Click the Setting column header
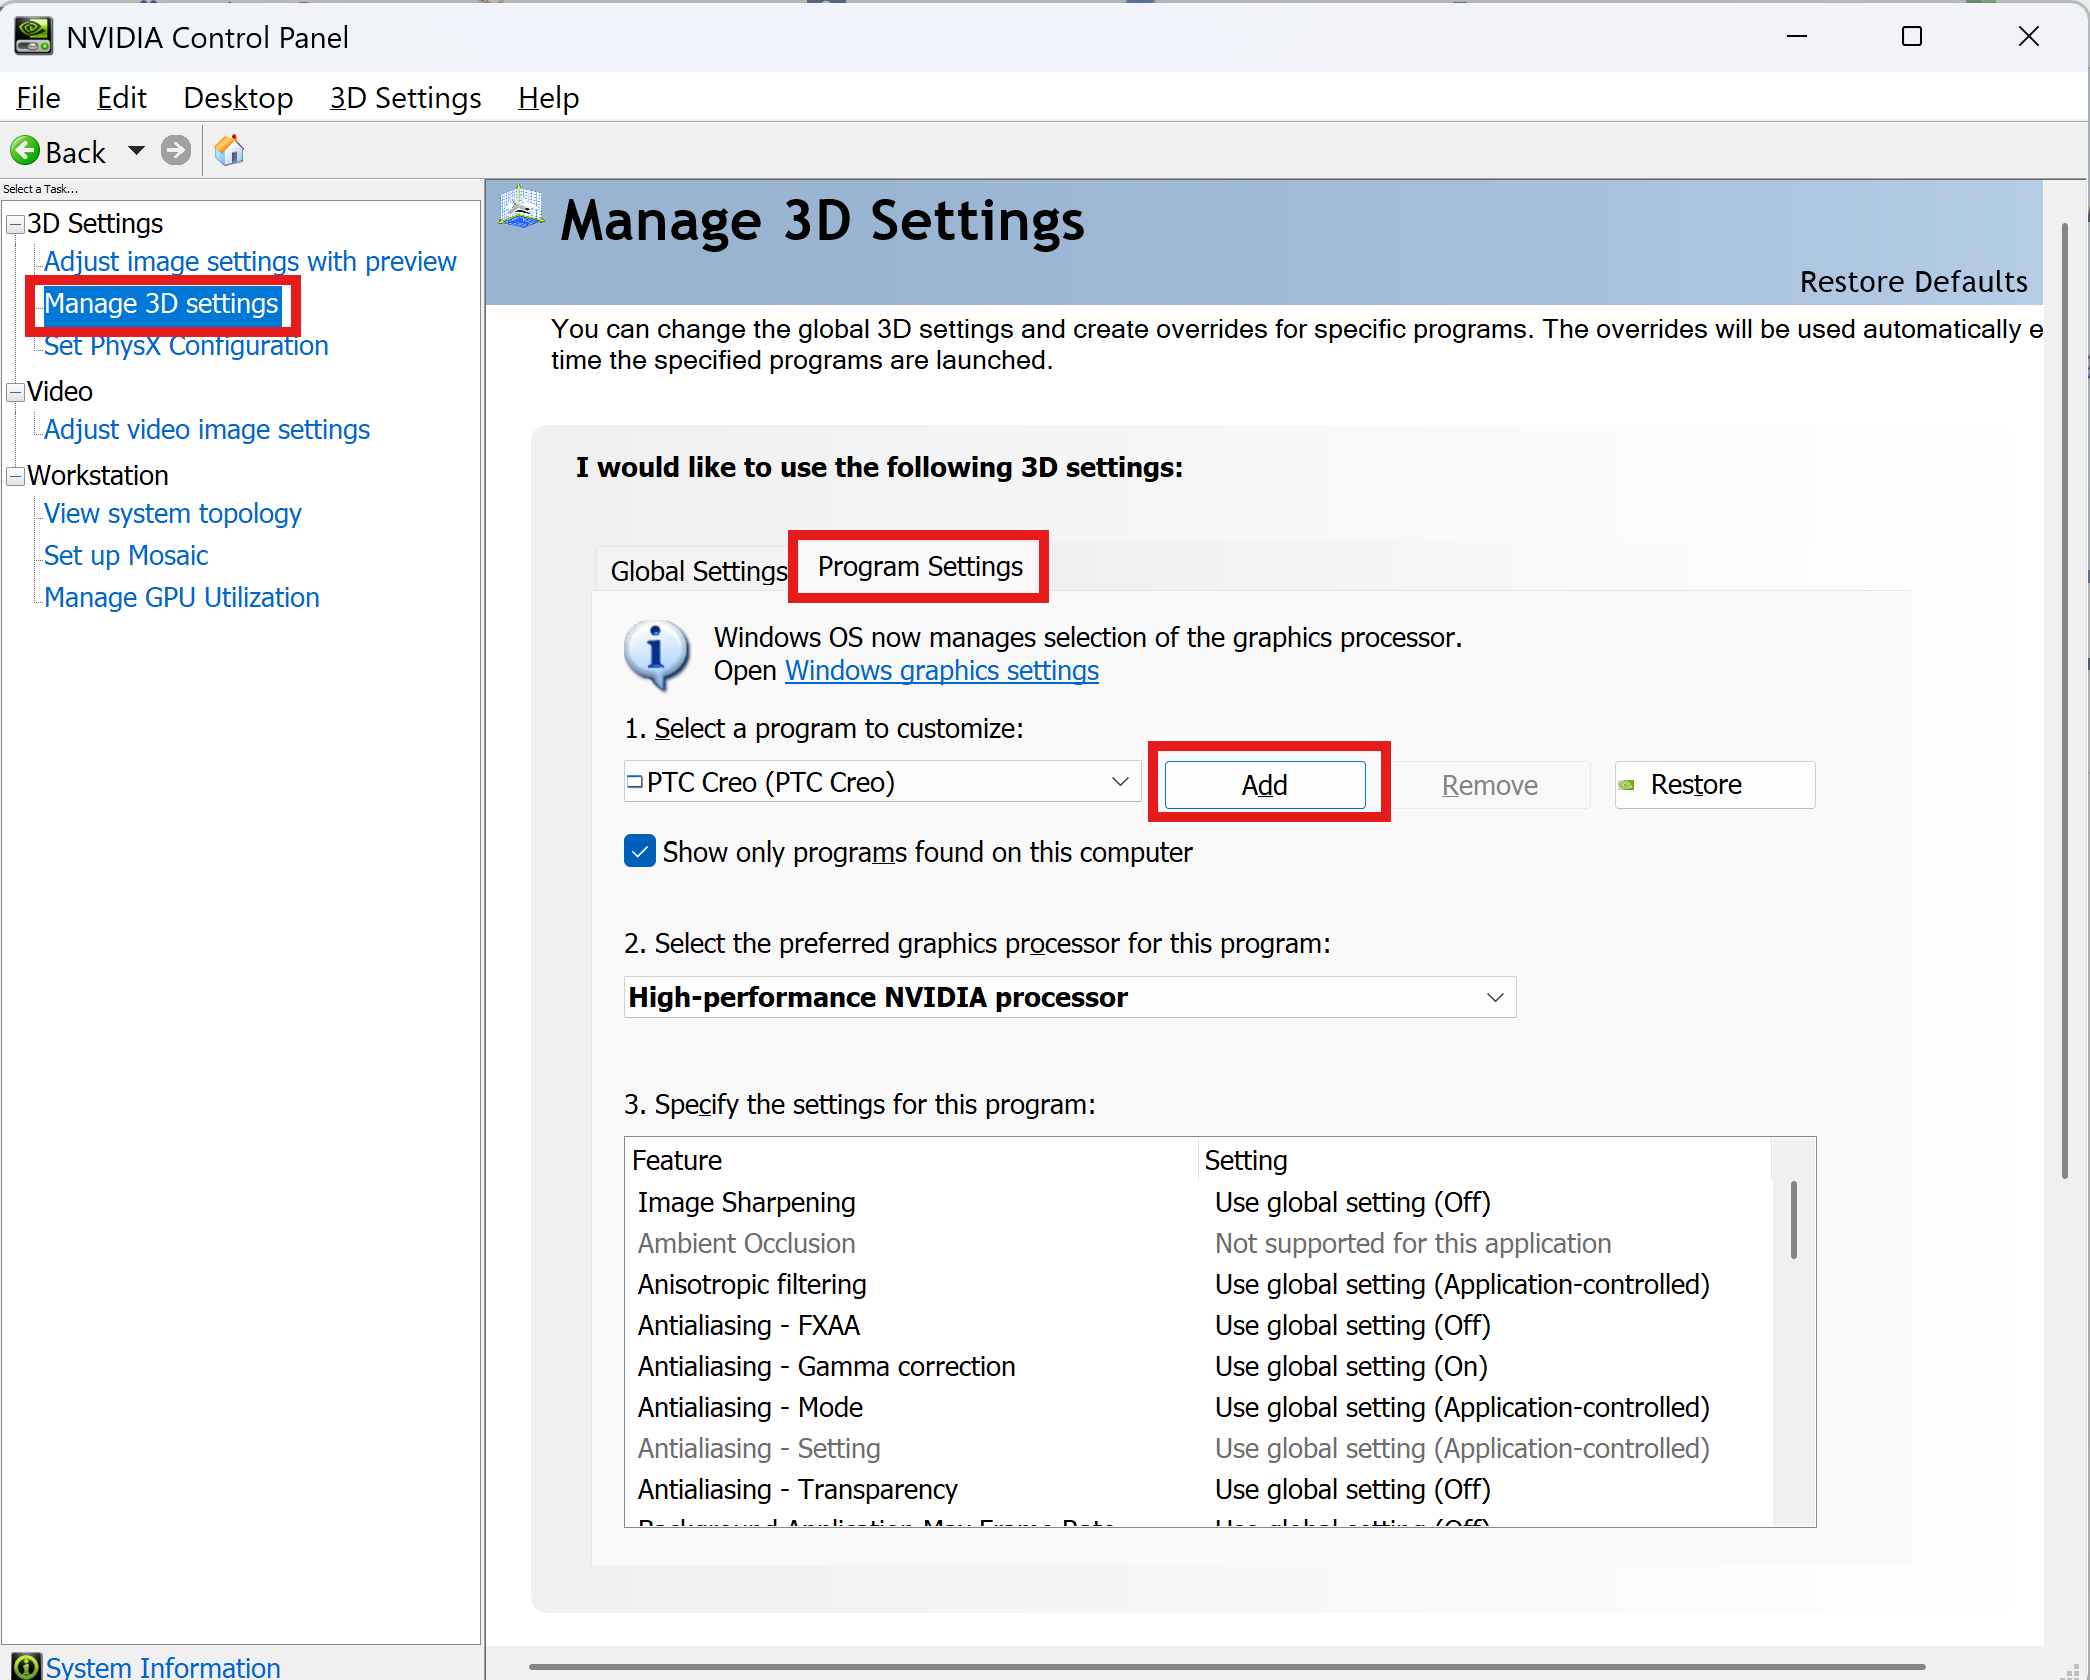 pyautogui.click(x=1484, y=1160)
